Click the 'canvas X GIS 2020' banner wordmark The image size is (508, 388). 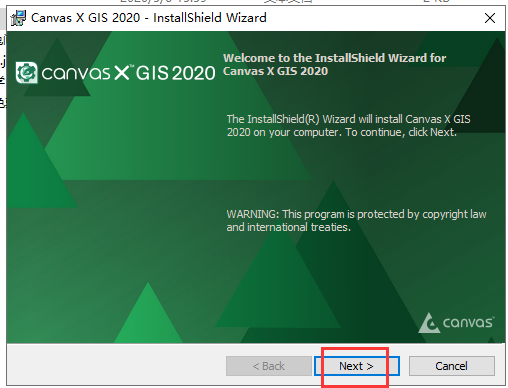point(128,73)
